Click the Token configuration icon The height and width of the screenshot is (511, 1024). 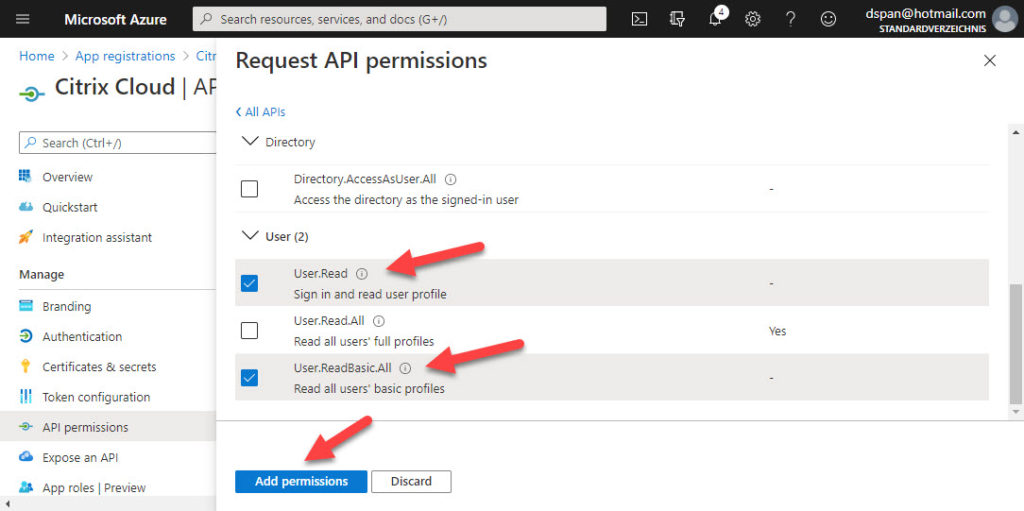click(x=25, y=397)
